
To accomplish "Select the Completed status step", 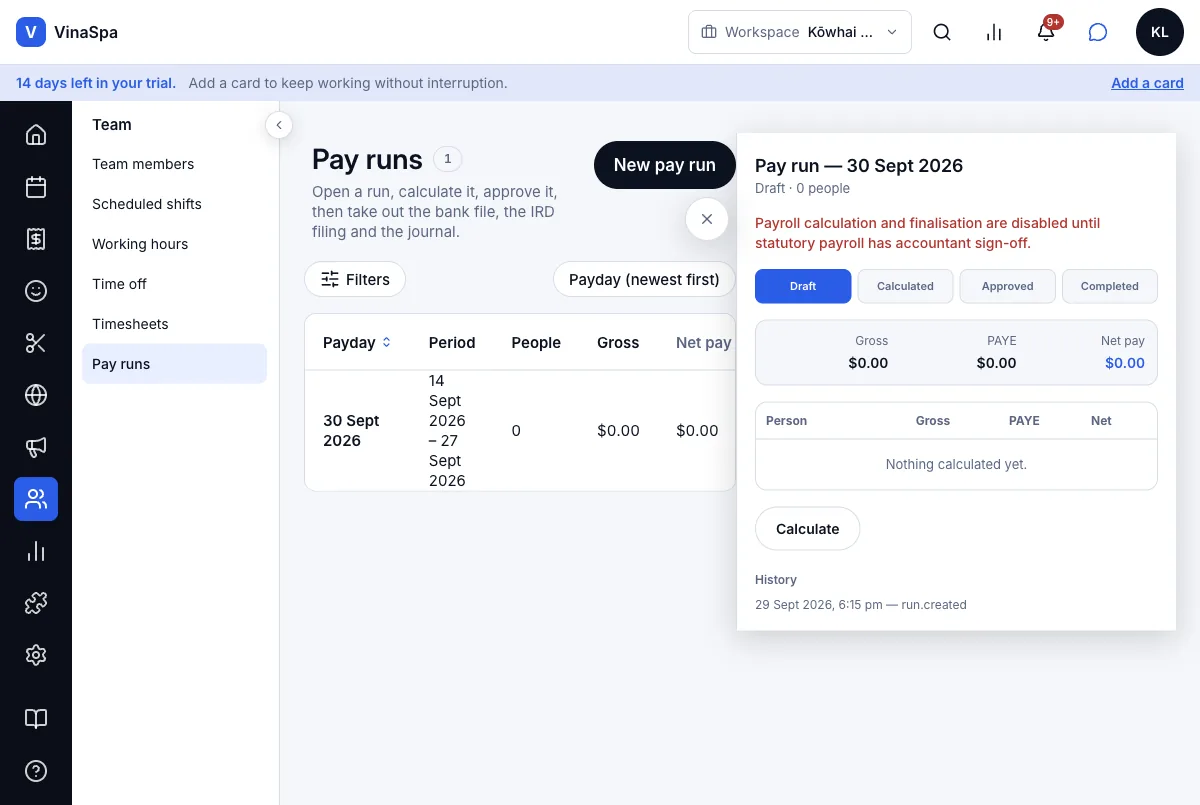I will pos(1109,286).
